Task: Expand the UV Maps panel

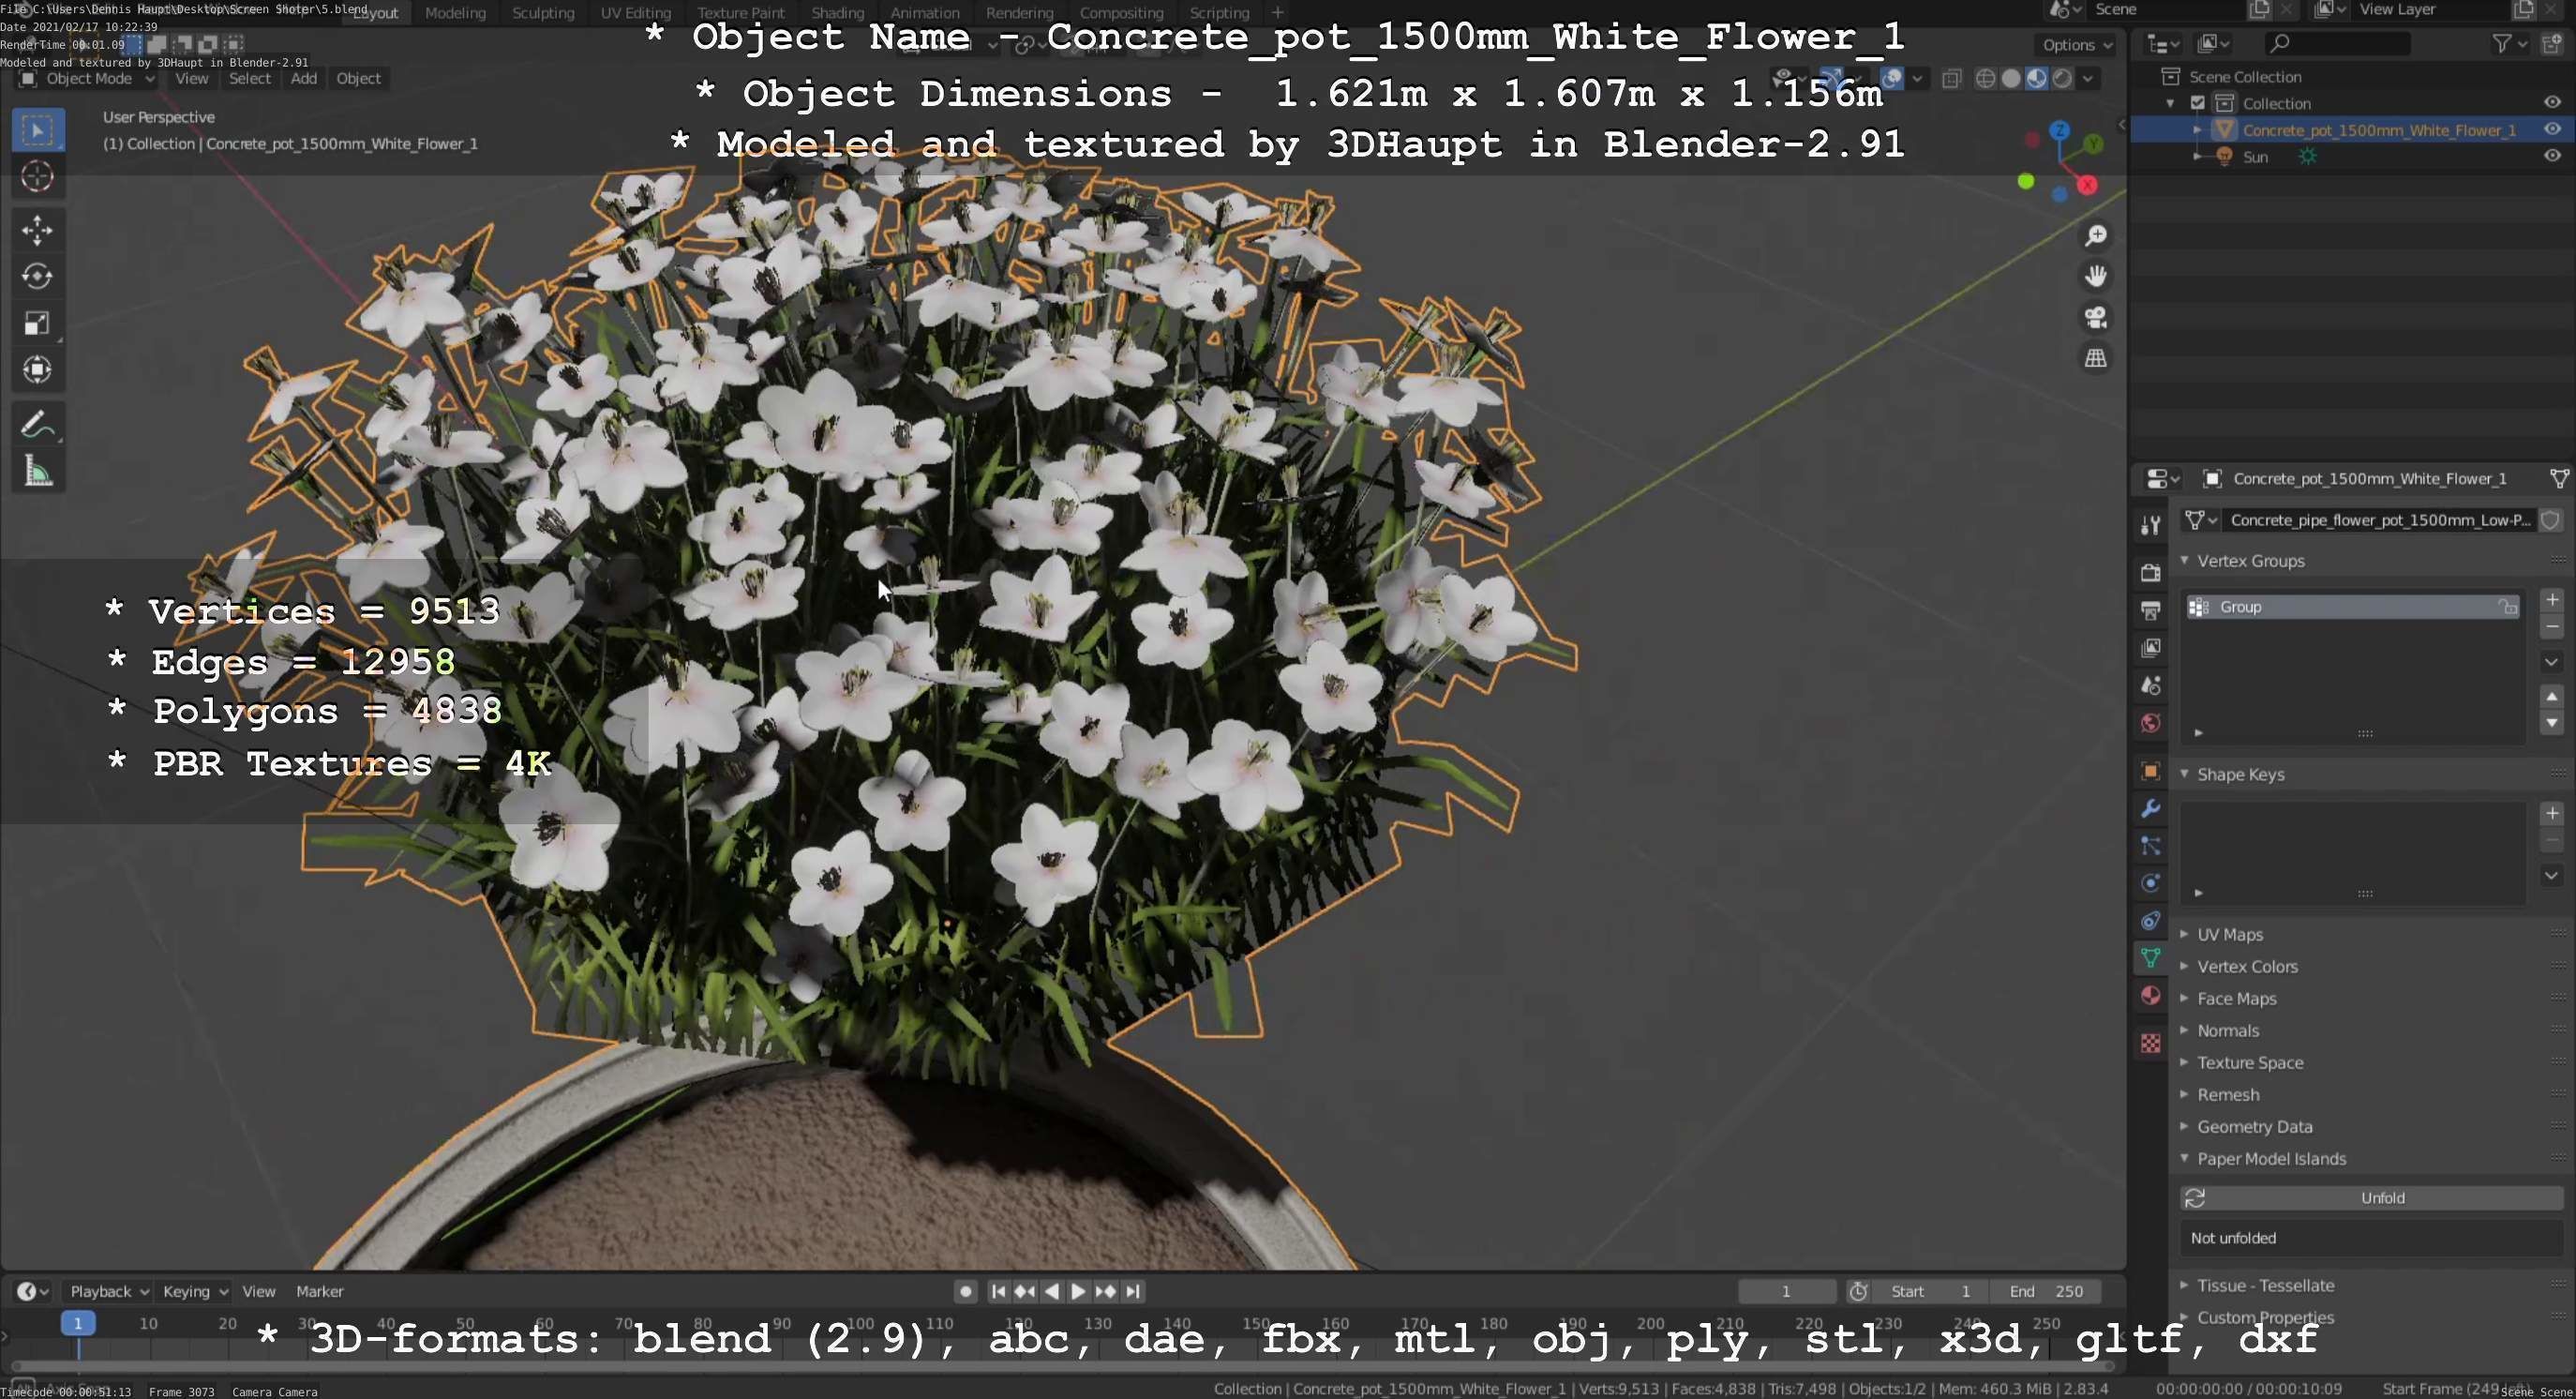Action: coord(2185,934)
